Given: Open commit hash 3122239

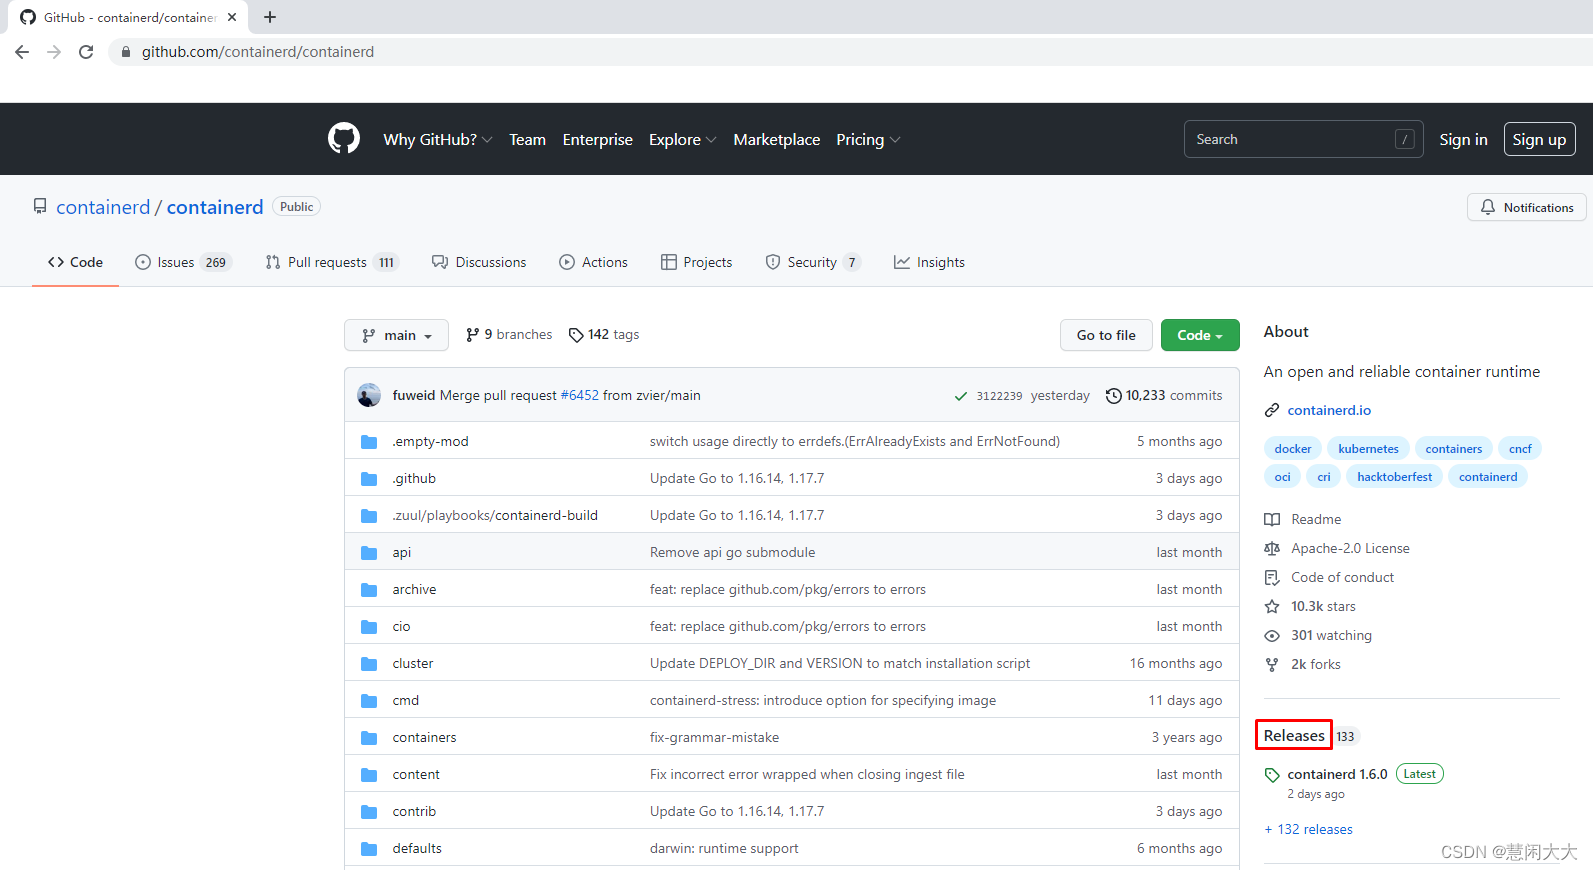Looking at the screenshot, I should click(x=999, y=396).
